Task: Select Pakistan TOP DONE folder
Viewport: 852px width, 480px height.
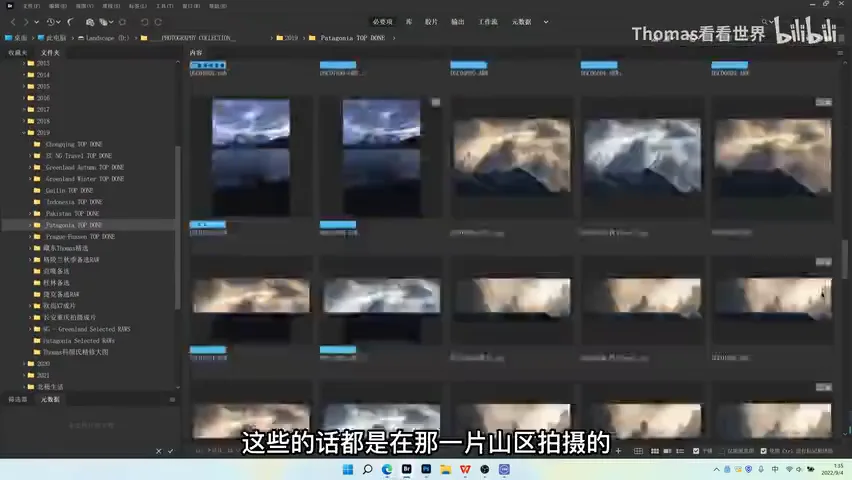Action: [72, 214]
